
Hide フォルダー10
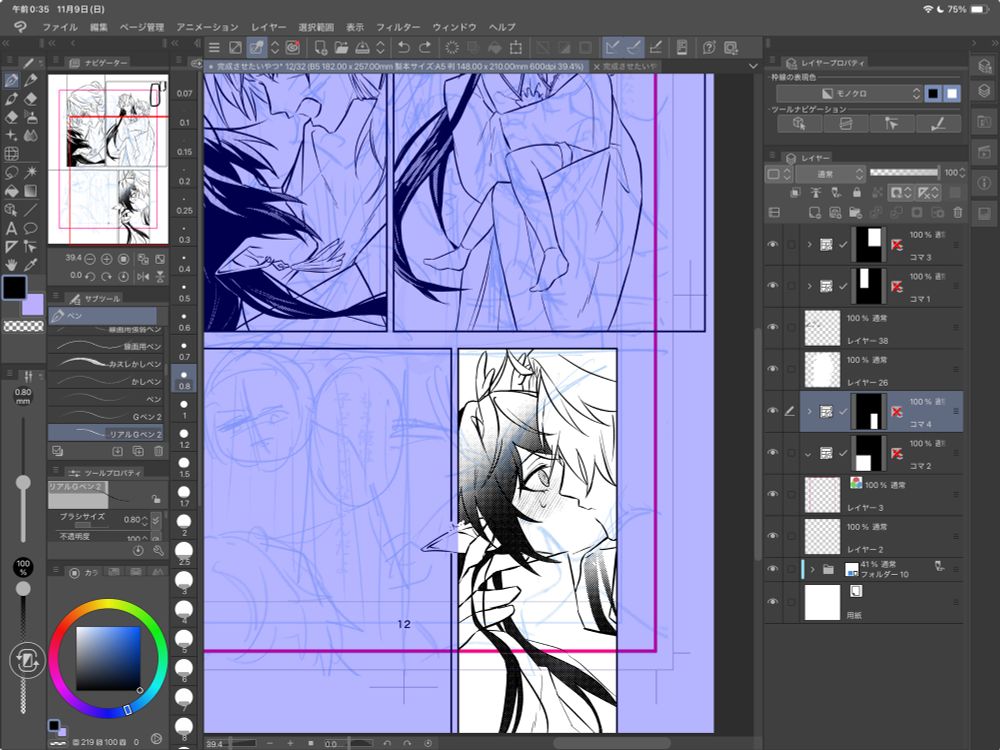coord(772,568)
